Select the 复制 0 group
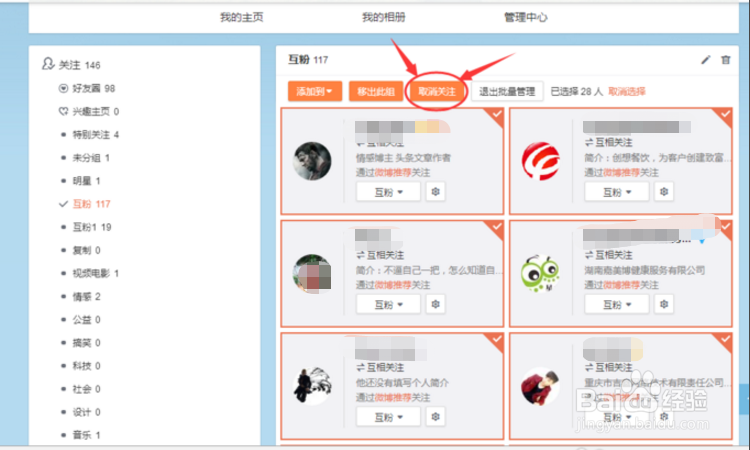 click(x=86, y=250)
